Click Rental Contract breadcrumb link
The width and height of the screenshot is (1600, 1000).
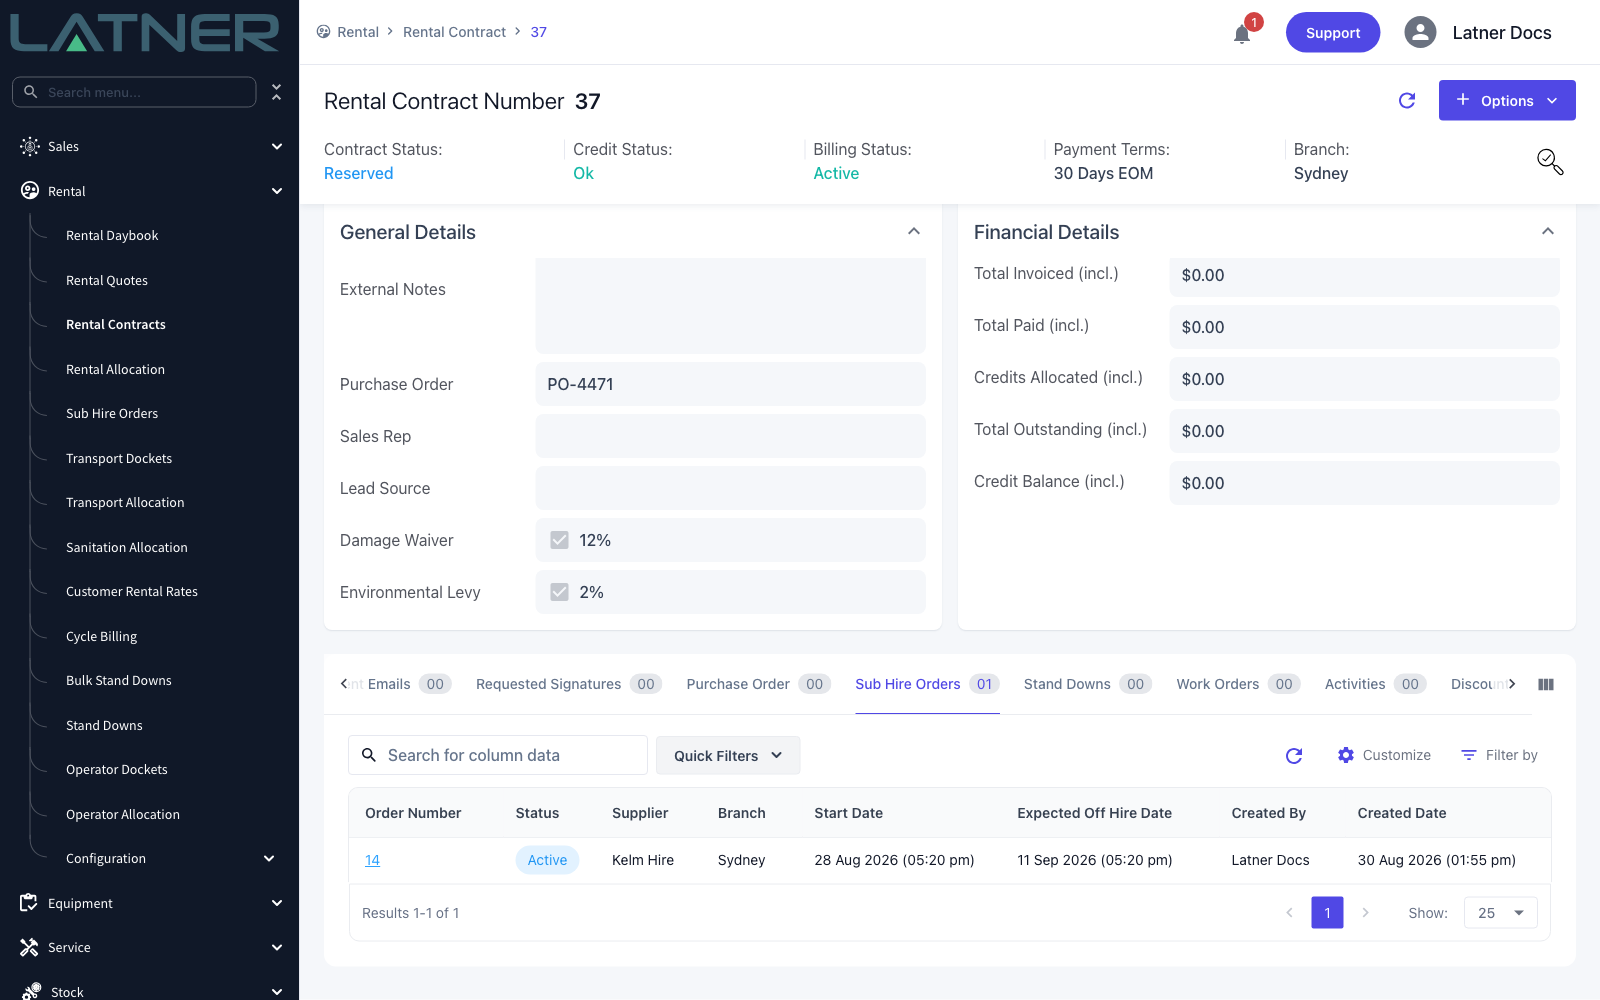(454, 32)
